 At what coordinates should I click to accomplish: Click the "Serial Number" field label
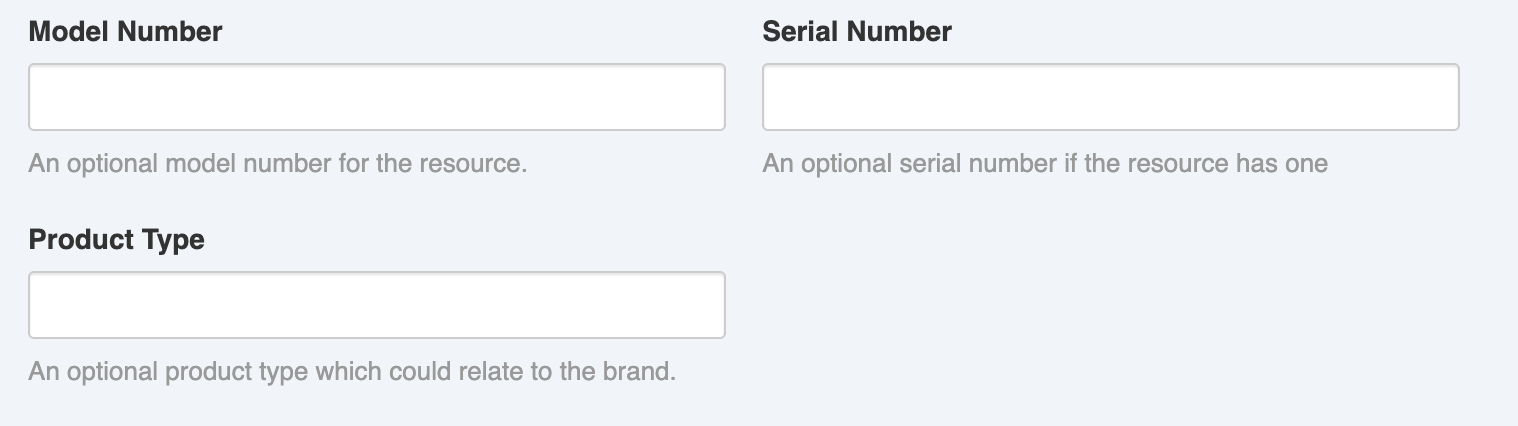click(x=856, y=32)
